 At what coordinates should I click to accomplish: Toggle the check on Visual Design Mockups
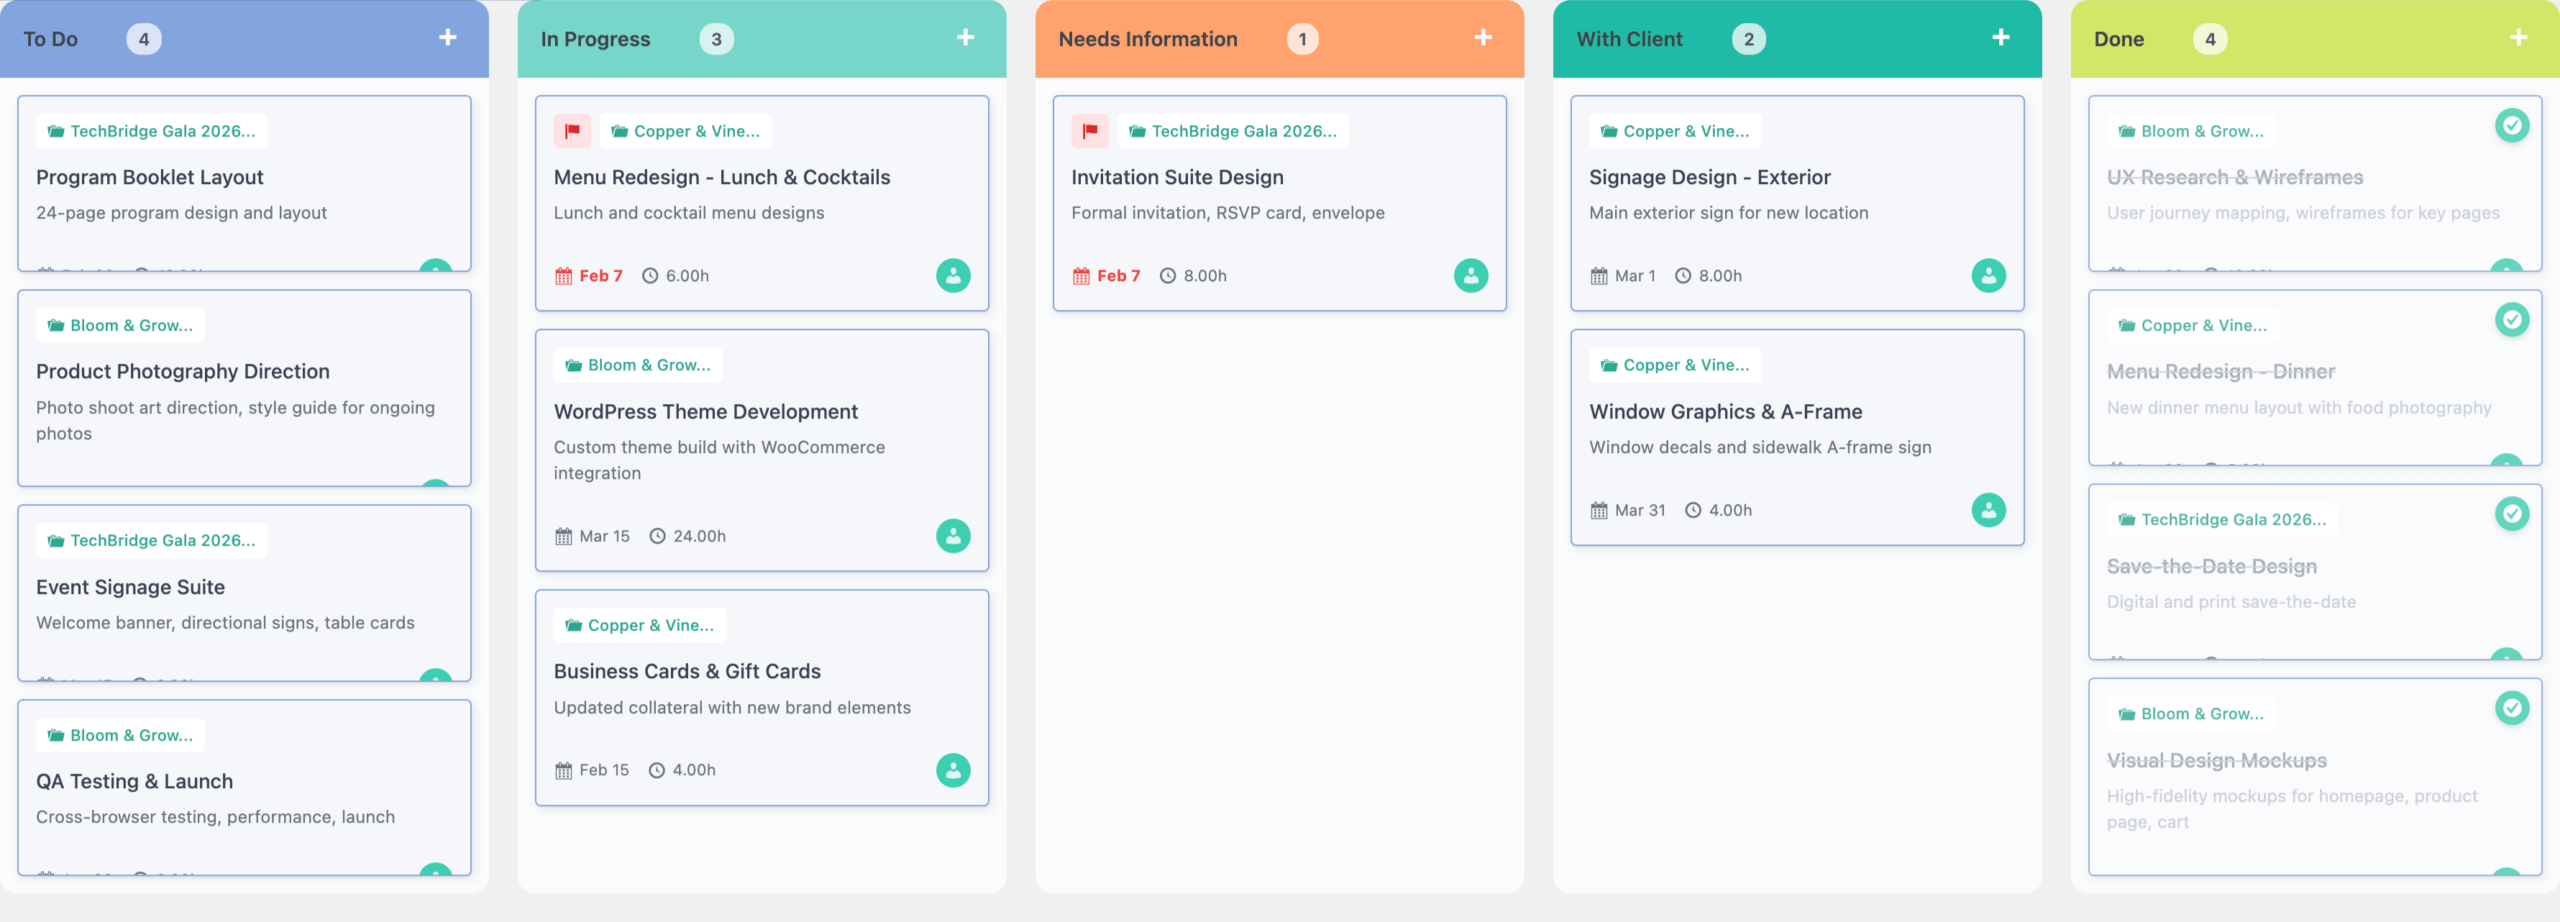(x=2511, y=708)
